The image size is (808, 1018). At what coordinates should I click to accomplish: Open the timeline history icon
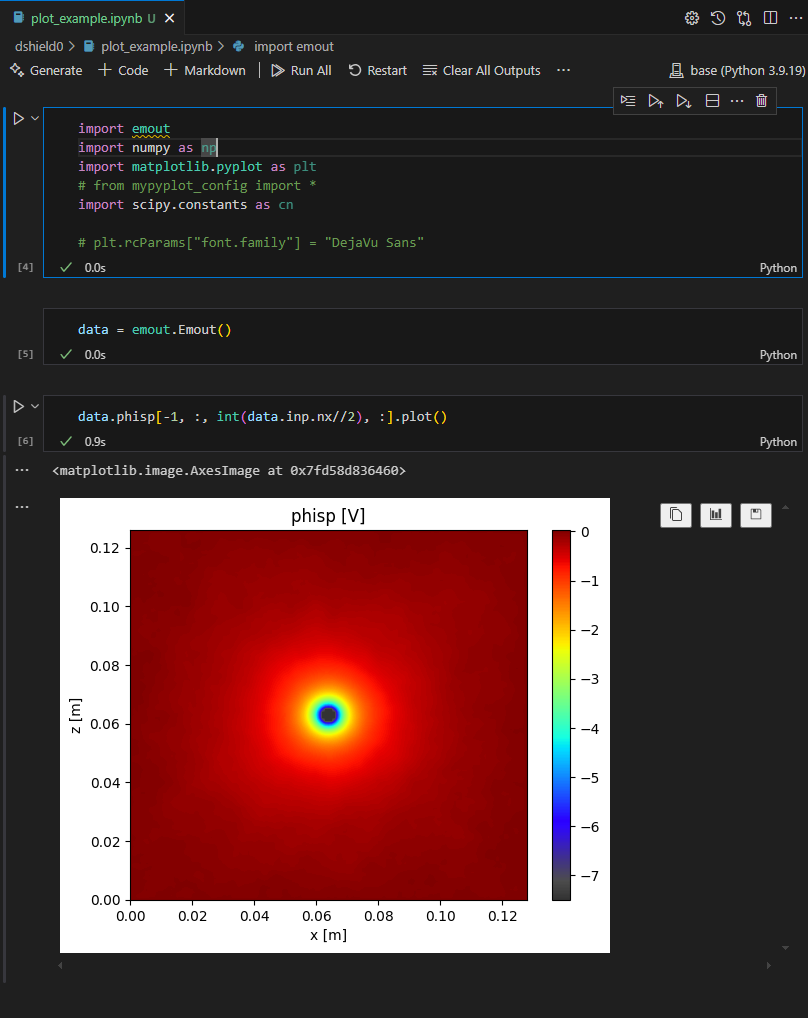coord(718,18)
